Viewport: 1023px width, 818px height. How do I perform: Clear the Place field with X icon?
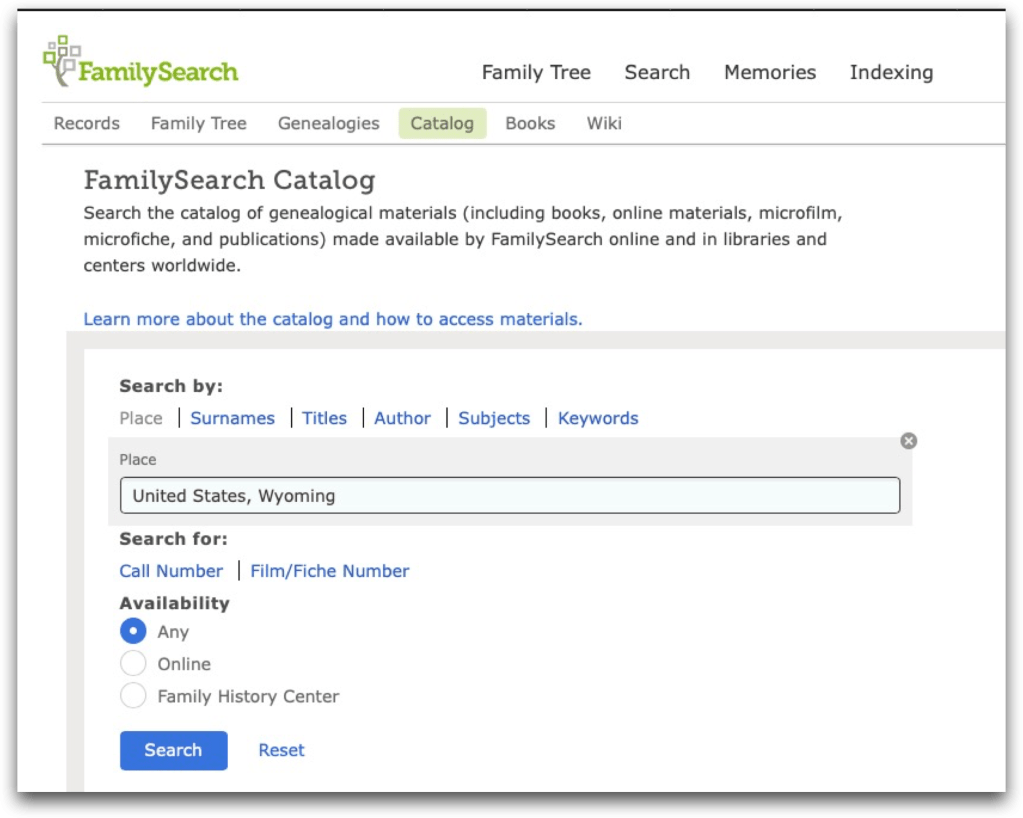908,441
